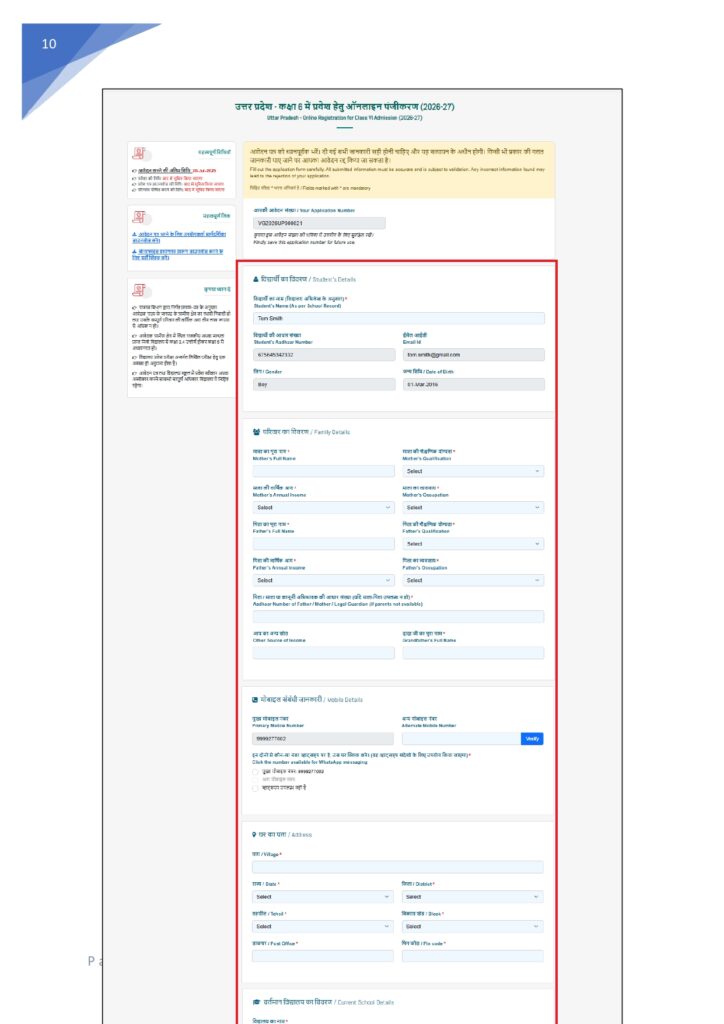Click the icon on the top sidebar dates card
The image size is (724, 1024).
141,153
